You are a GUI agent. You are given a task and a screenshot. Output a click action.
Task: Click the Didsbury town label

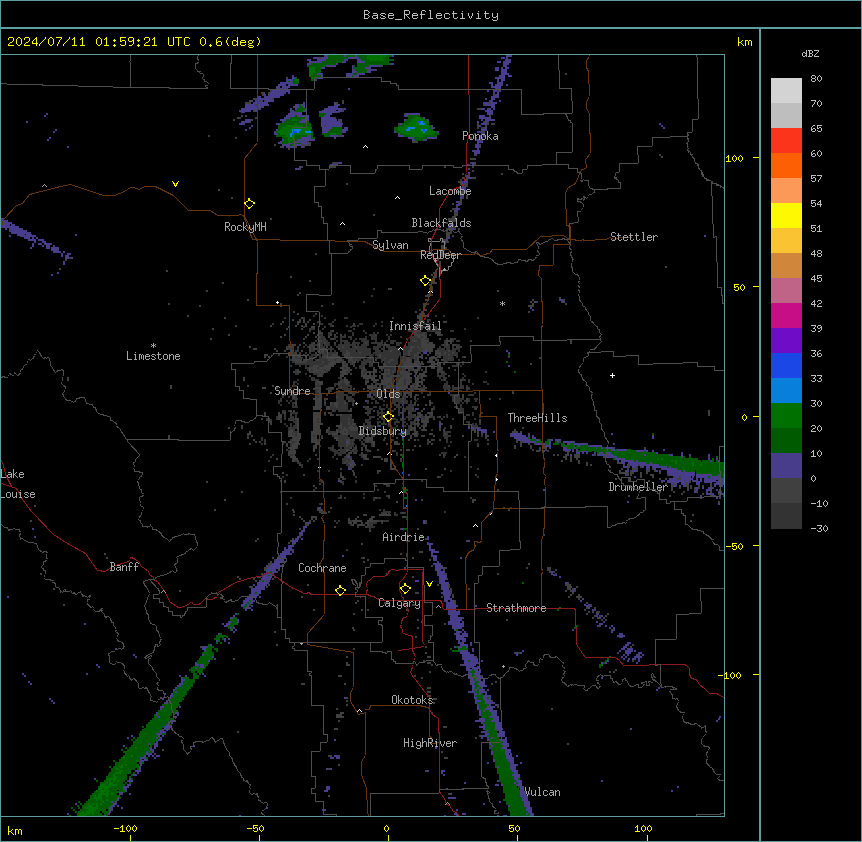(383, 431)
